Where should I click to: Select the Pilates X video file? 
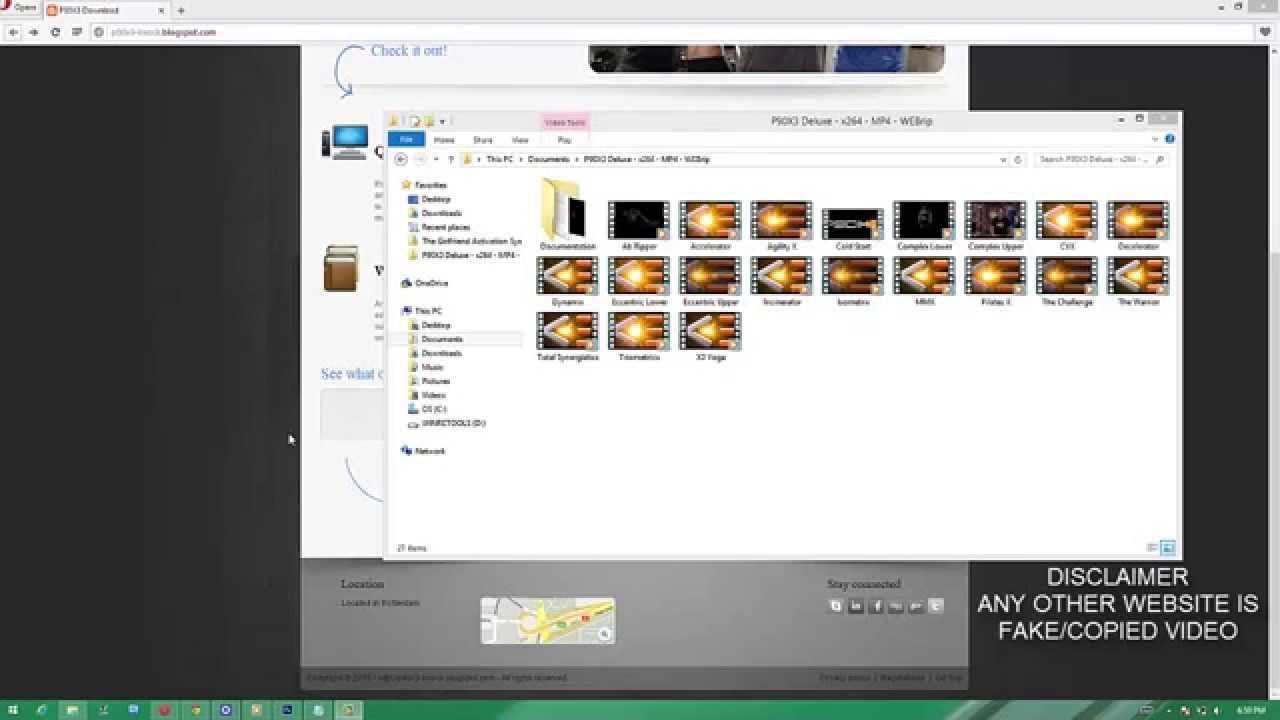(995, 281)
